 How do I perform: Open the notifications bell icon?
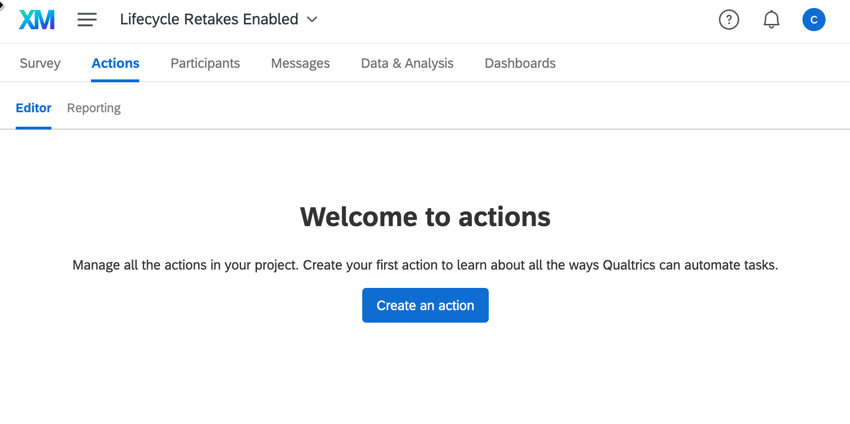tap(771, 20)
